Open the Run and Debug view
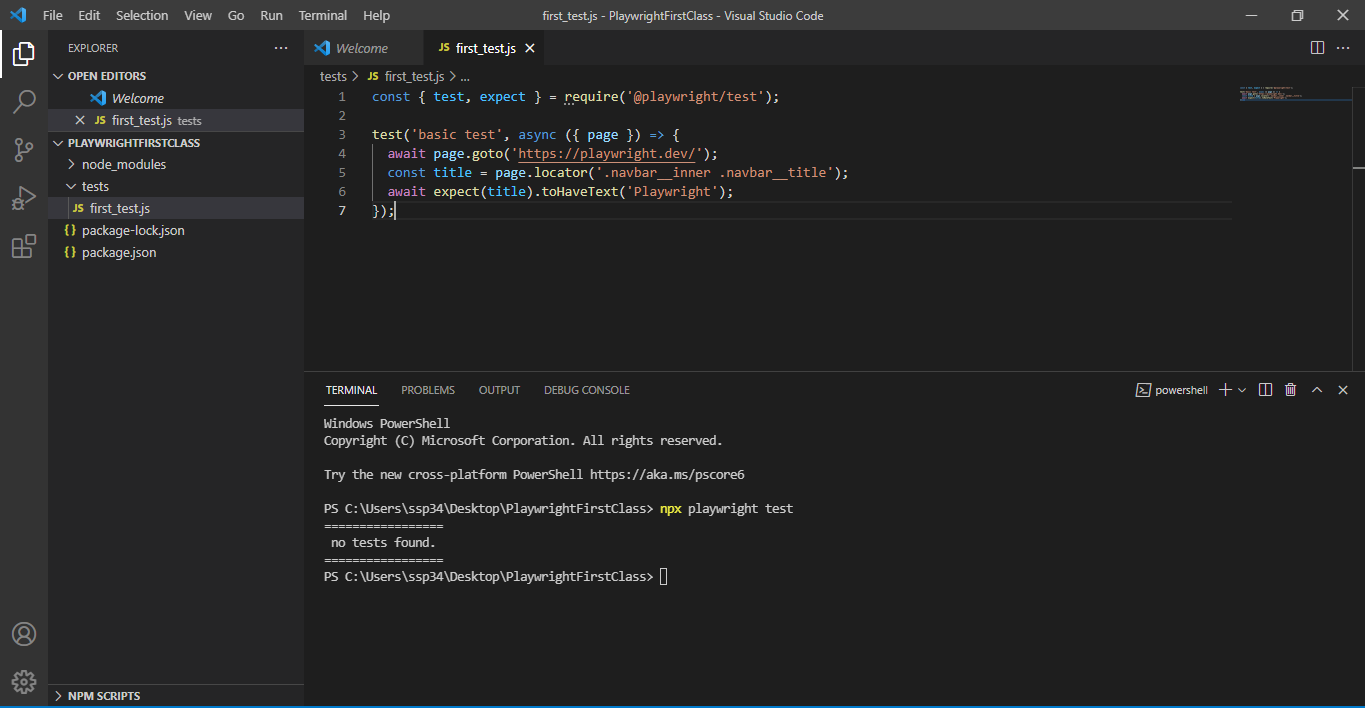Image resolution: width=1365 pixels, height=708 pixels. coord(24,198)
